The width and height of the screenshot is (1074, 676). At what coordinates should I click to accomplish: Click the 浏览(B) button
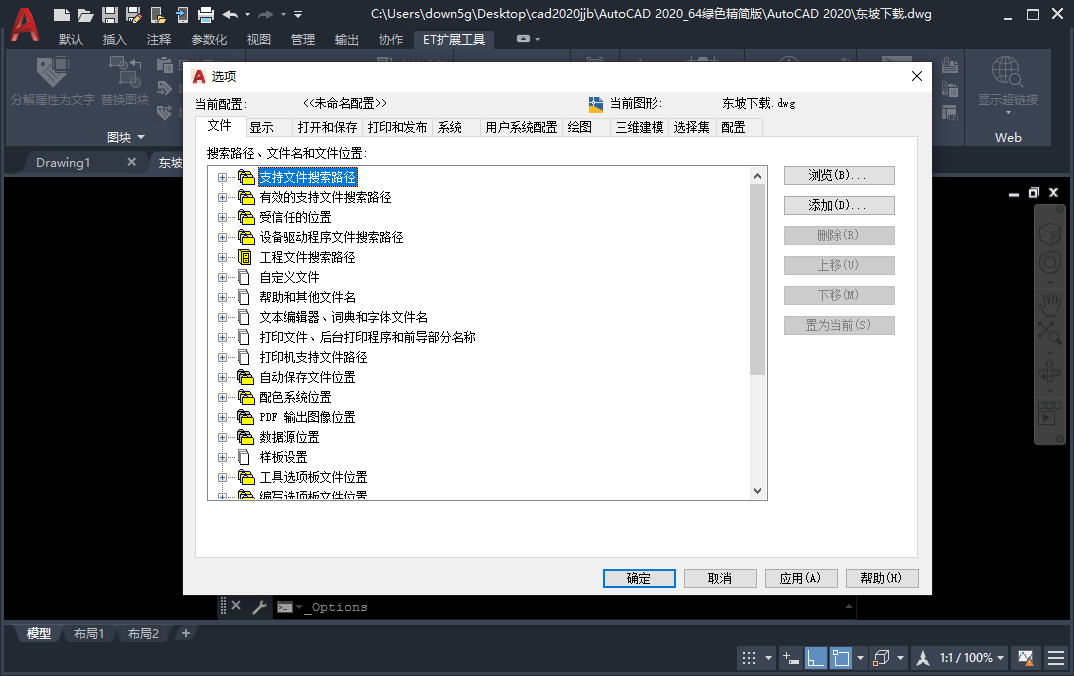click(838, 174)
